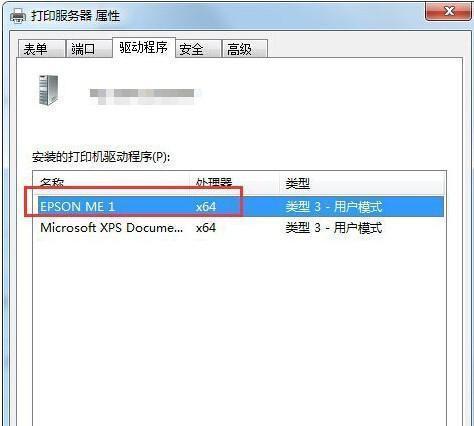This screenshot has width=474, height=426.
Task: Click the blank area of the driver list
Action: pos(239,330)
